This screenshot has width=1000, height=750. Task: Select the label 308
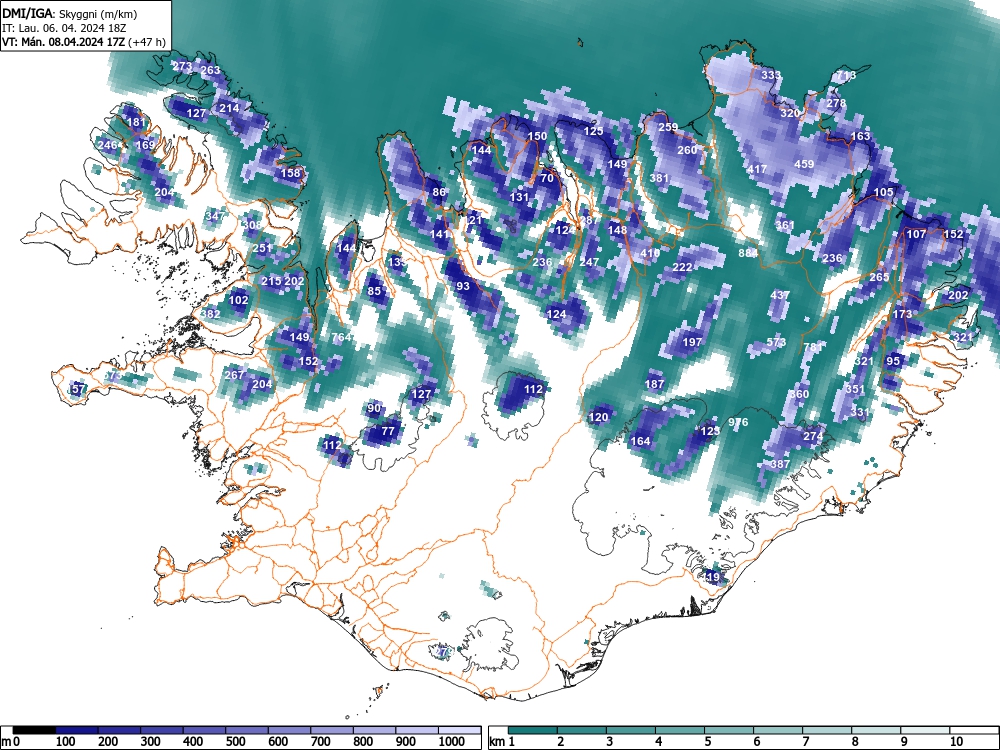253,224
